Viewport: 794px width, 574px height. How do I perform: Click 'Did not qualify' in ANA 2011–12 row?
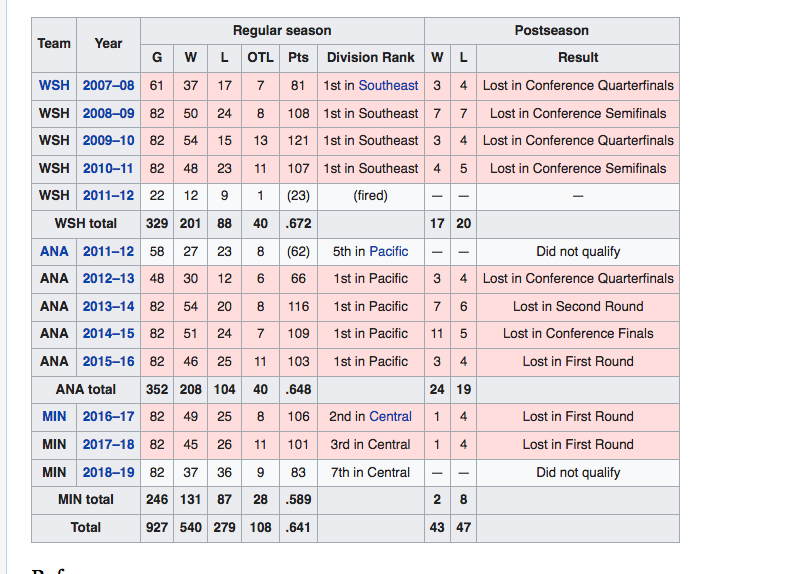(x=578, y=252)
